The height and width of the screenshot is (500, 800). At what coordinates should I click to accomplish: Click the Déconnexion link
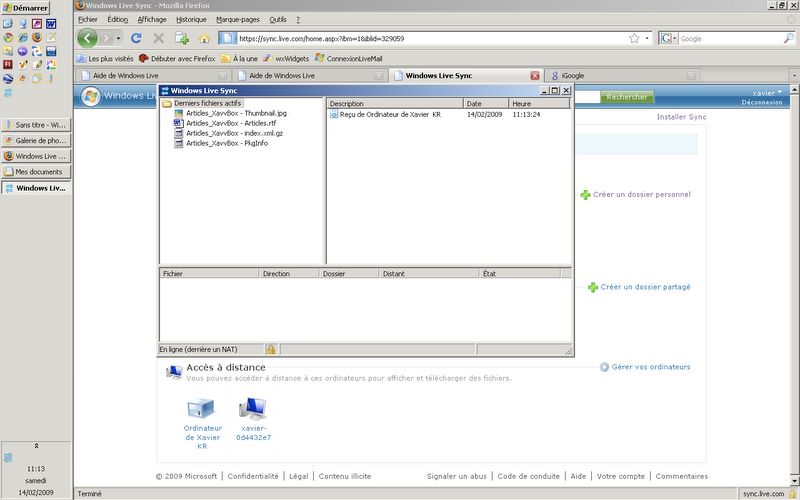point(762,102)
